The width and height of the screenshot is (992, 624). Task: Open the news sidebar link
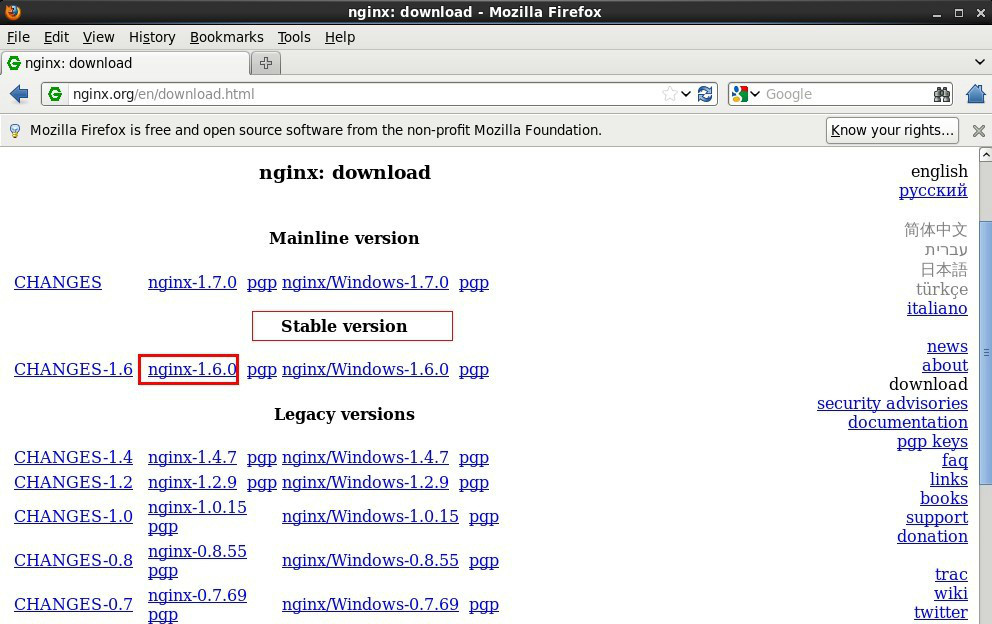pos(947,346)
